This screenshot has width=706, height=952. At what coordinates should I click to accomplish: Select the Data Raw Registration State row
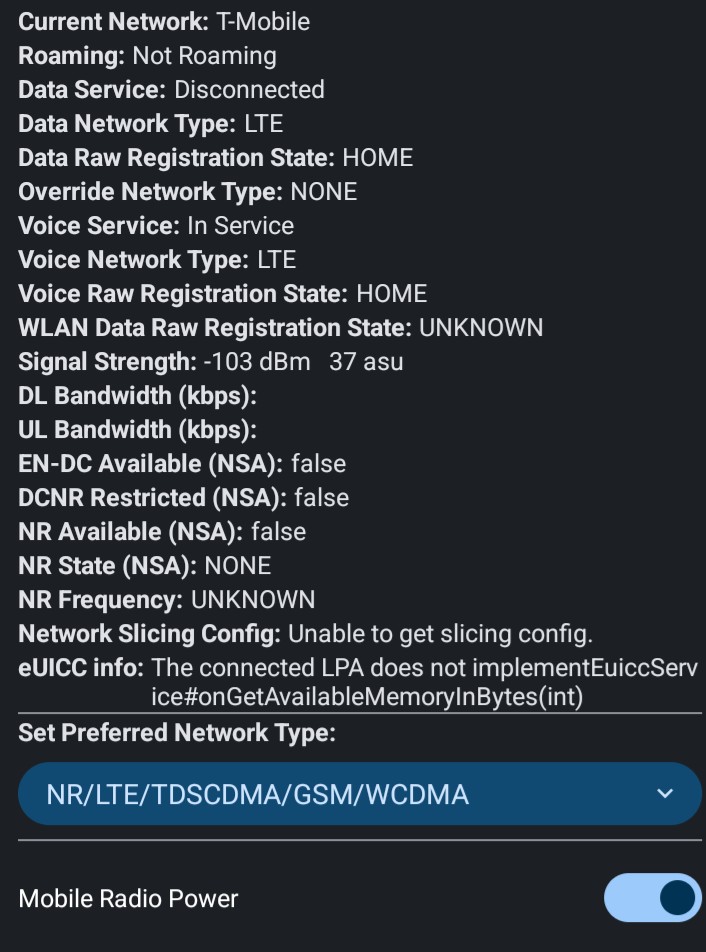click(x=215, y=157)
